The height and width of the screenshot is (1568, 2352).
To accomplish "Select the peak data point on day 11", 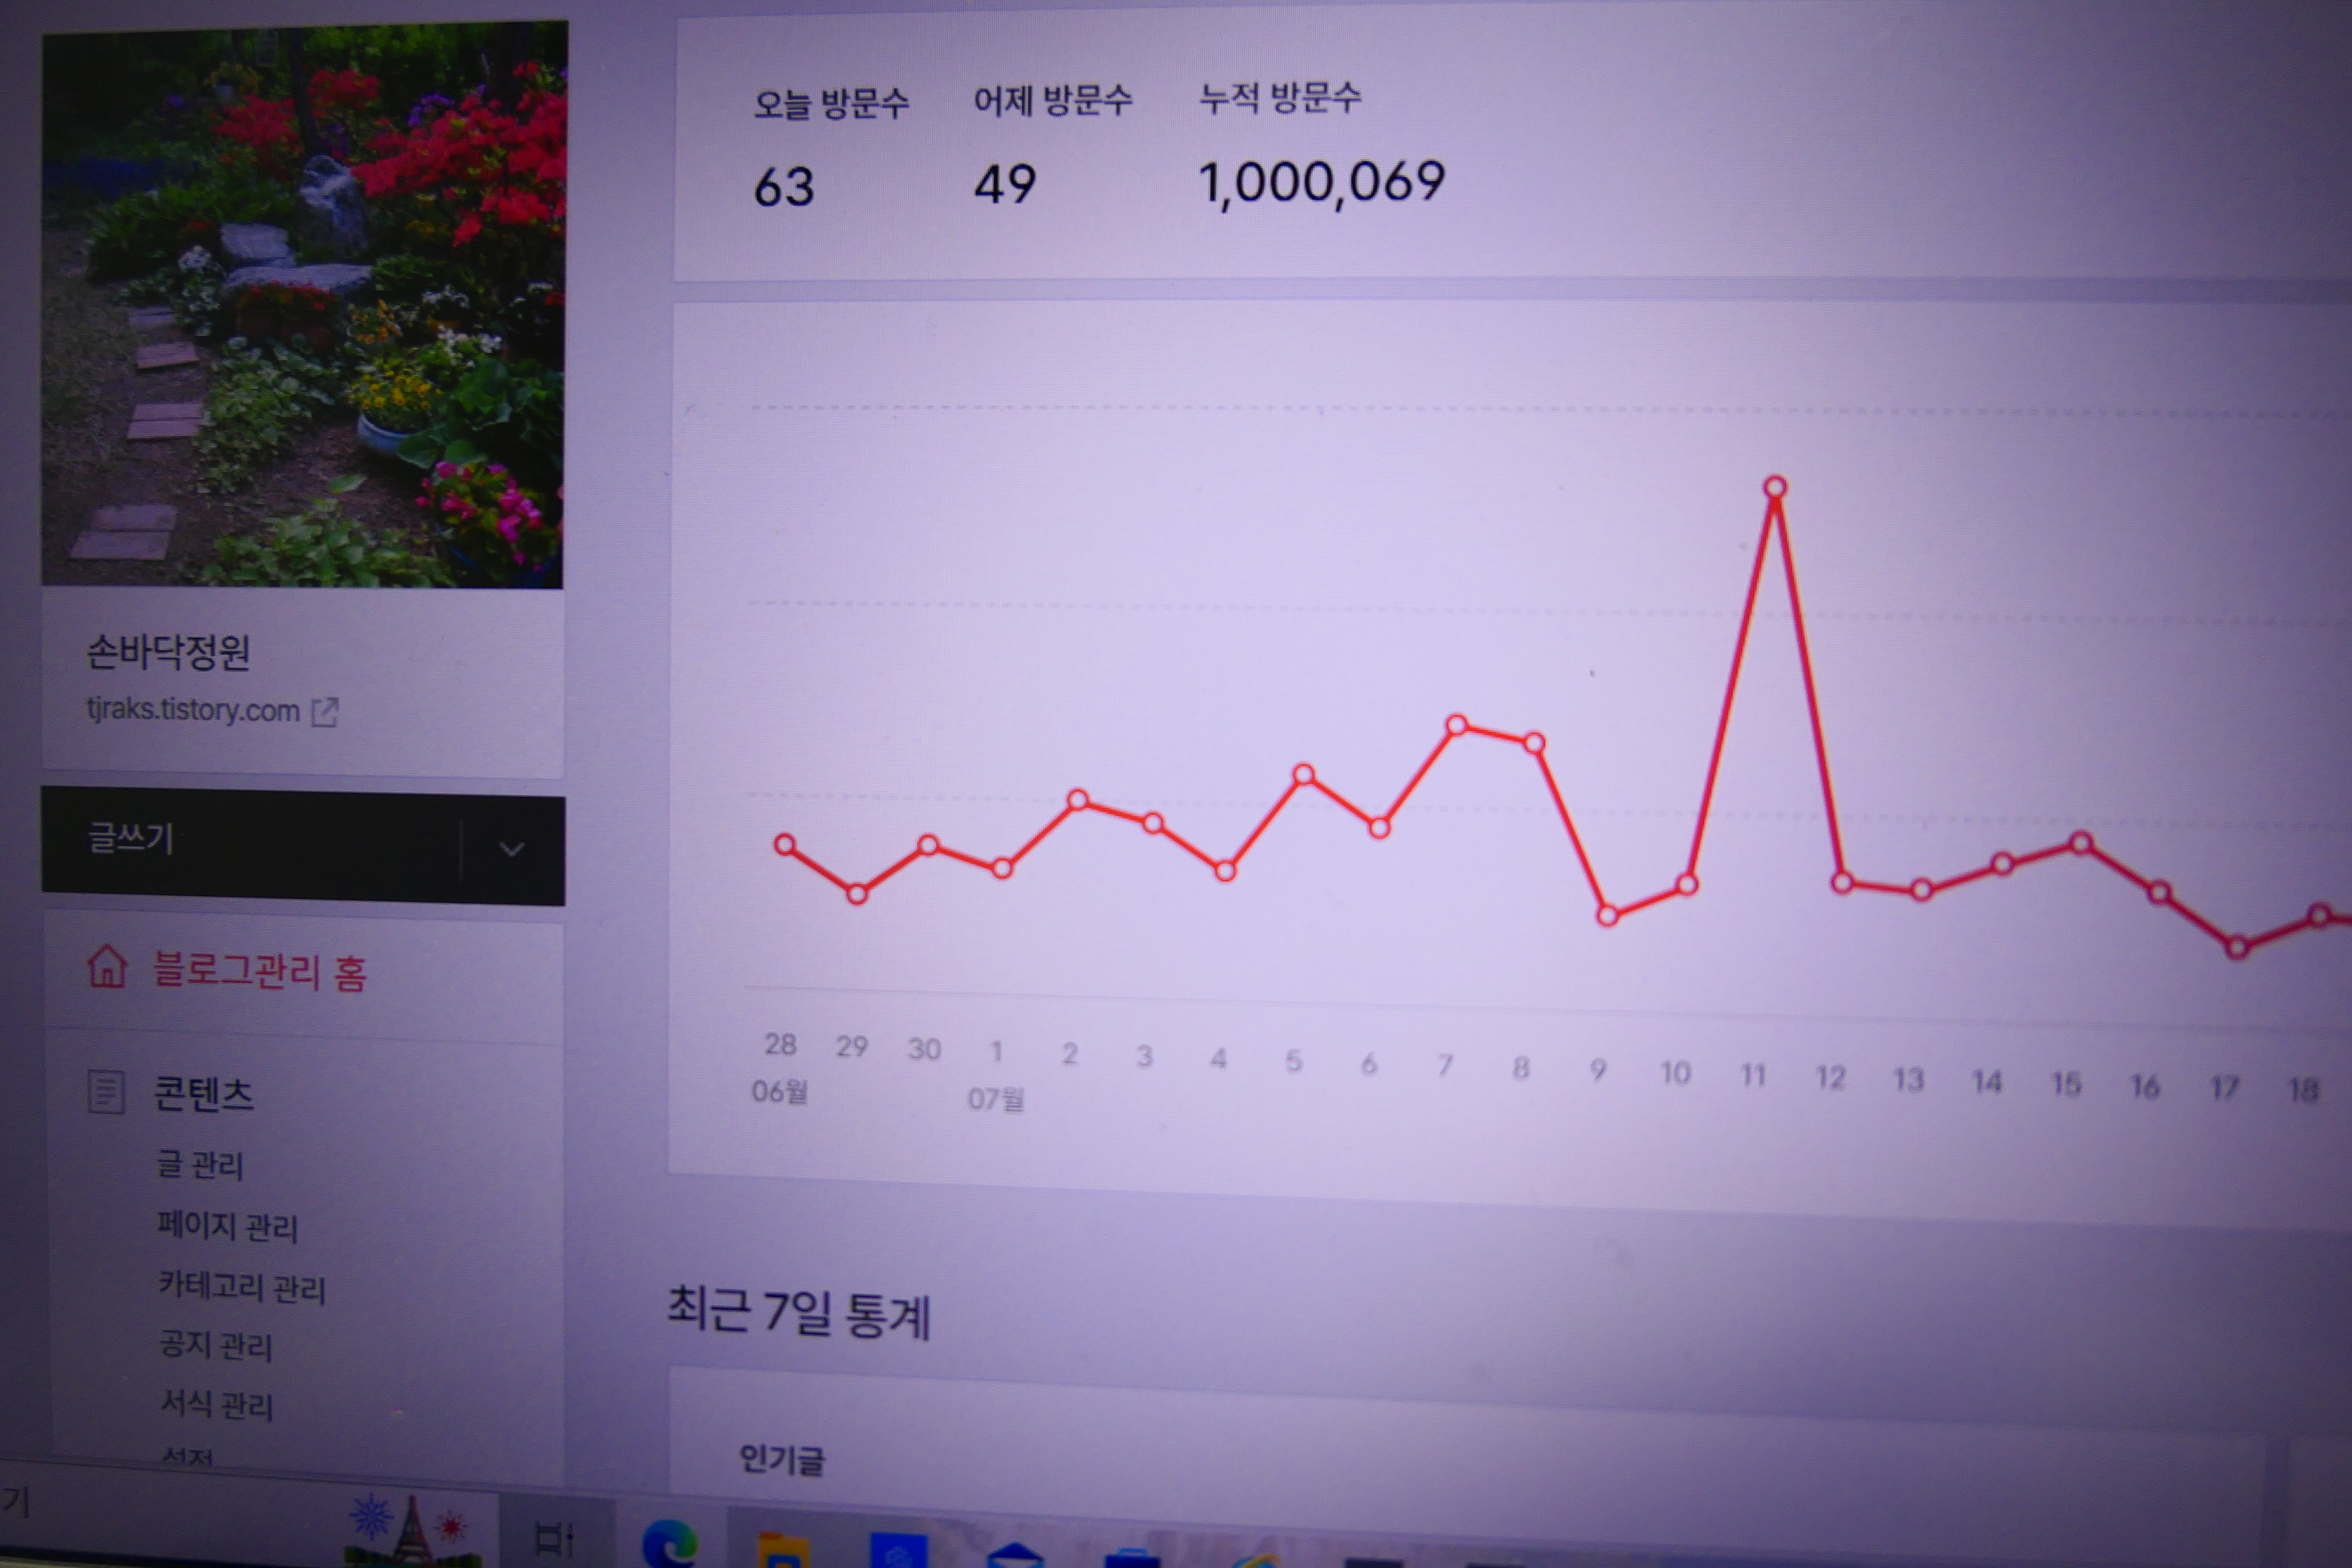I will tap(1775, 488).
